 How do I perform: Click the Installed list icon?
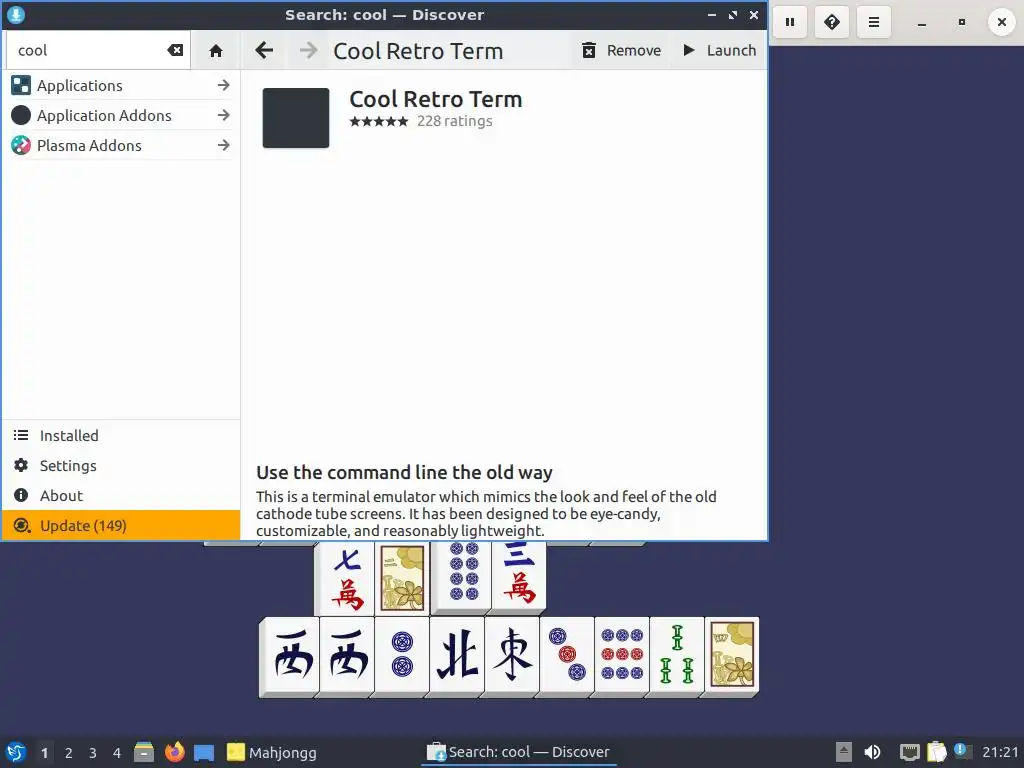[x=21, y=436]
